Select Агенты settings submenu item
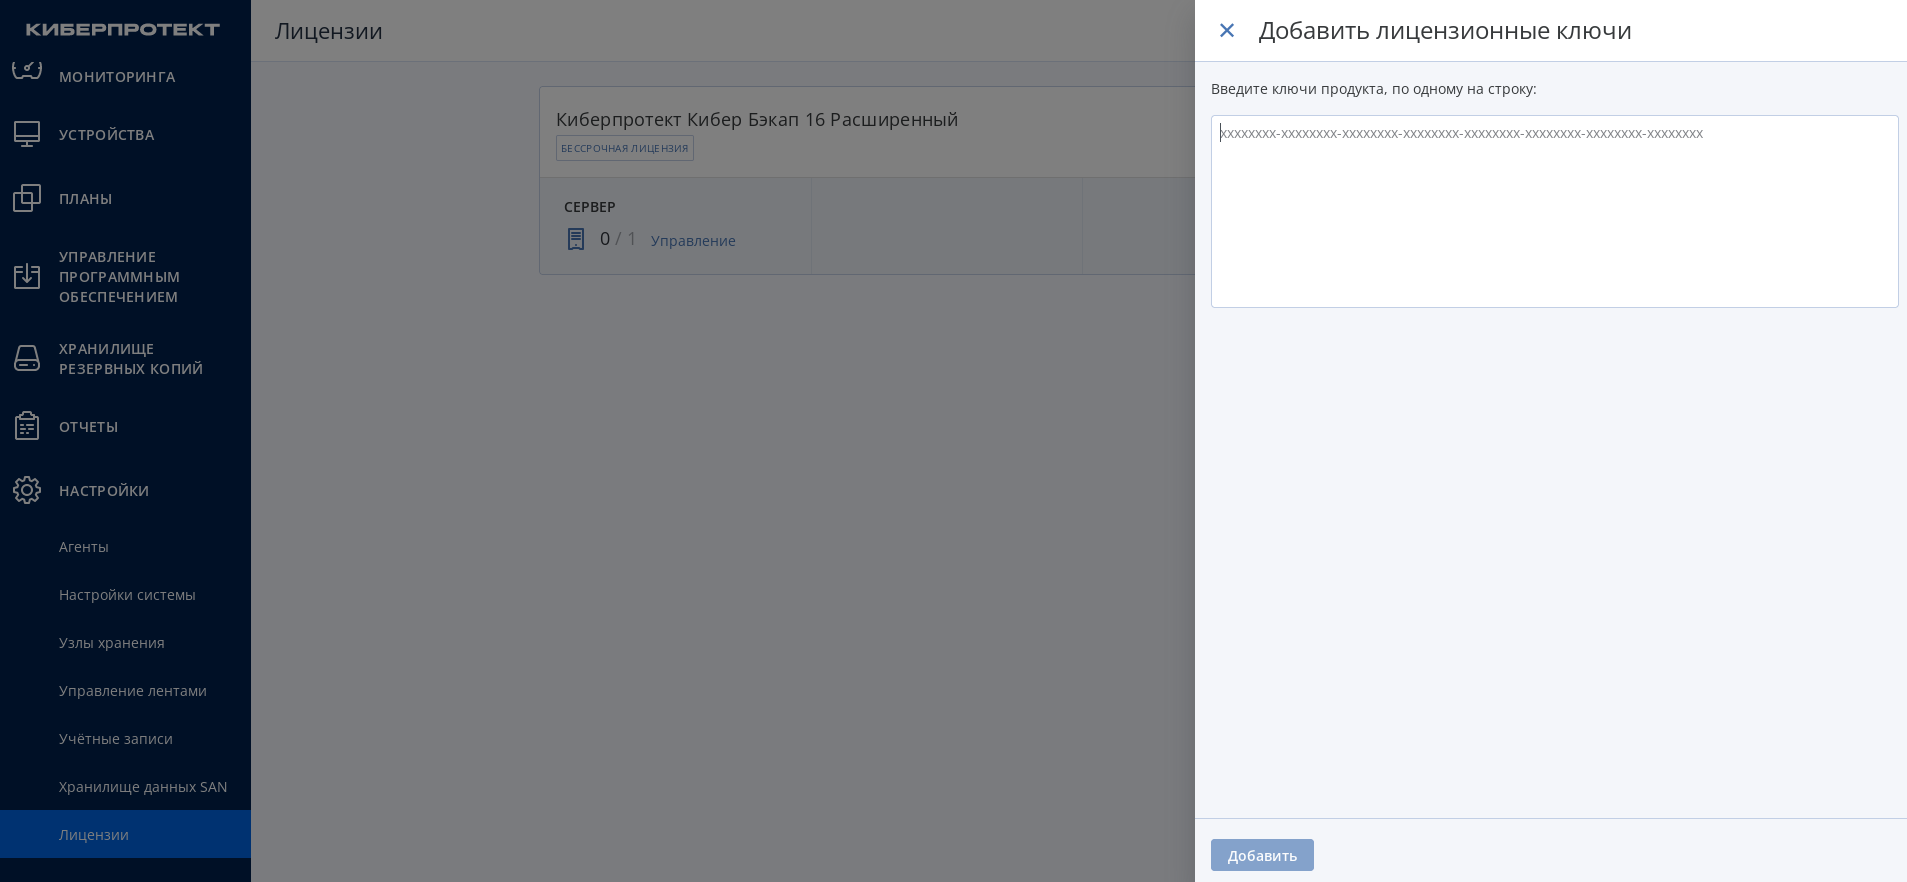 point(125,547)
